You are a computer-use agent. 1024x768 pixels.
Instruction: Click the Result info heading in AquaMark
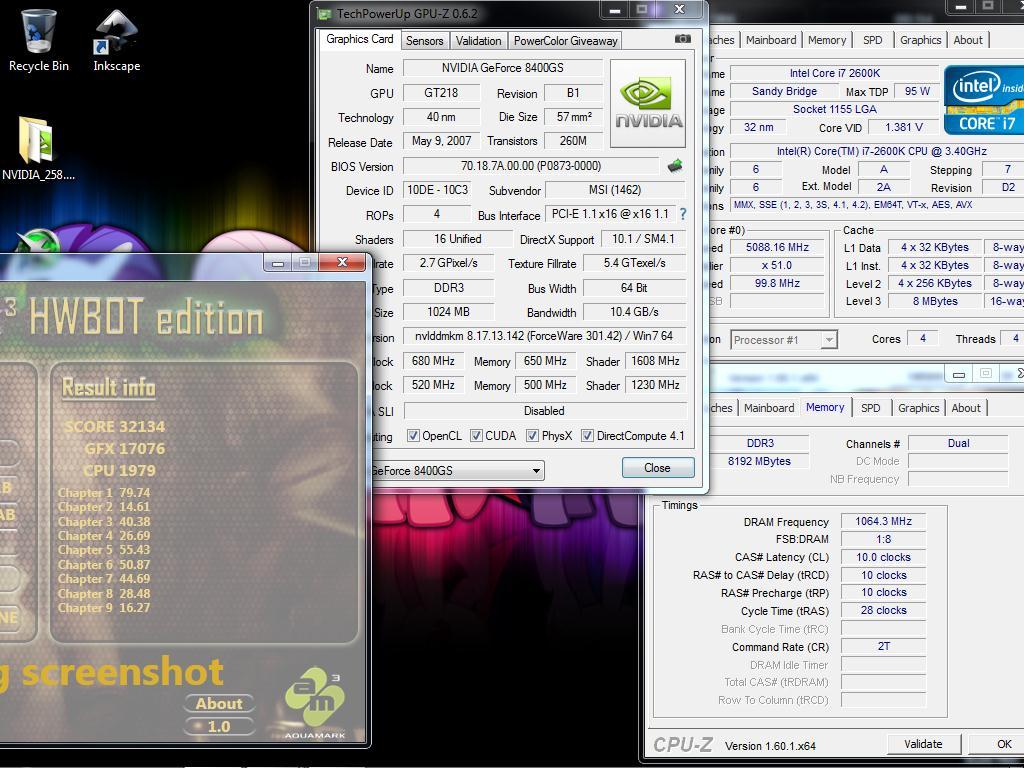108,387
